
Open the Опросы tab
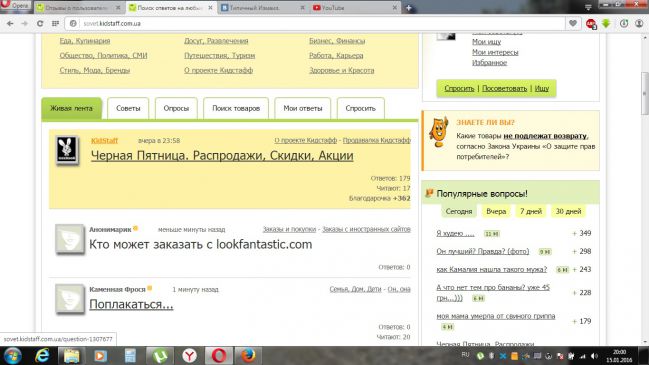(x=176, y=108)
